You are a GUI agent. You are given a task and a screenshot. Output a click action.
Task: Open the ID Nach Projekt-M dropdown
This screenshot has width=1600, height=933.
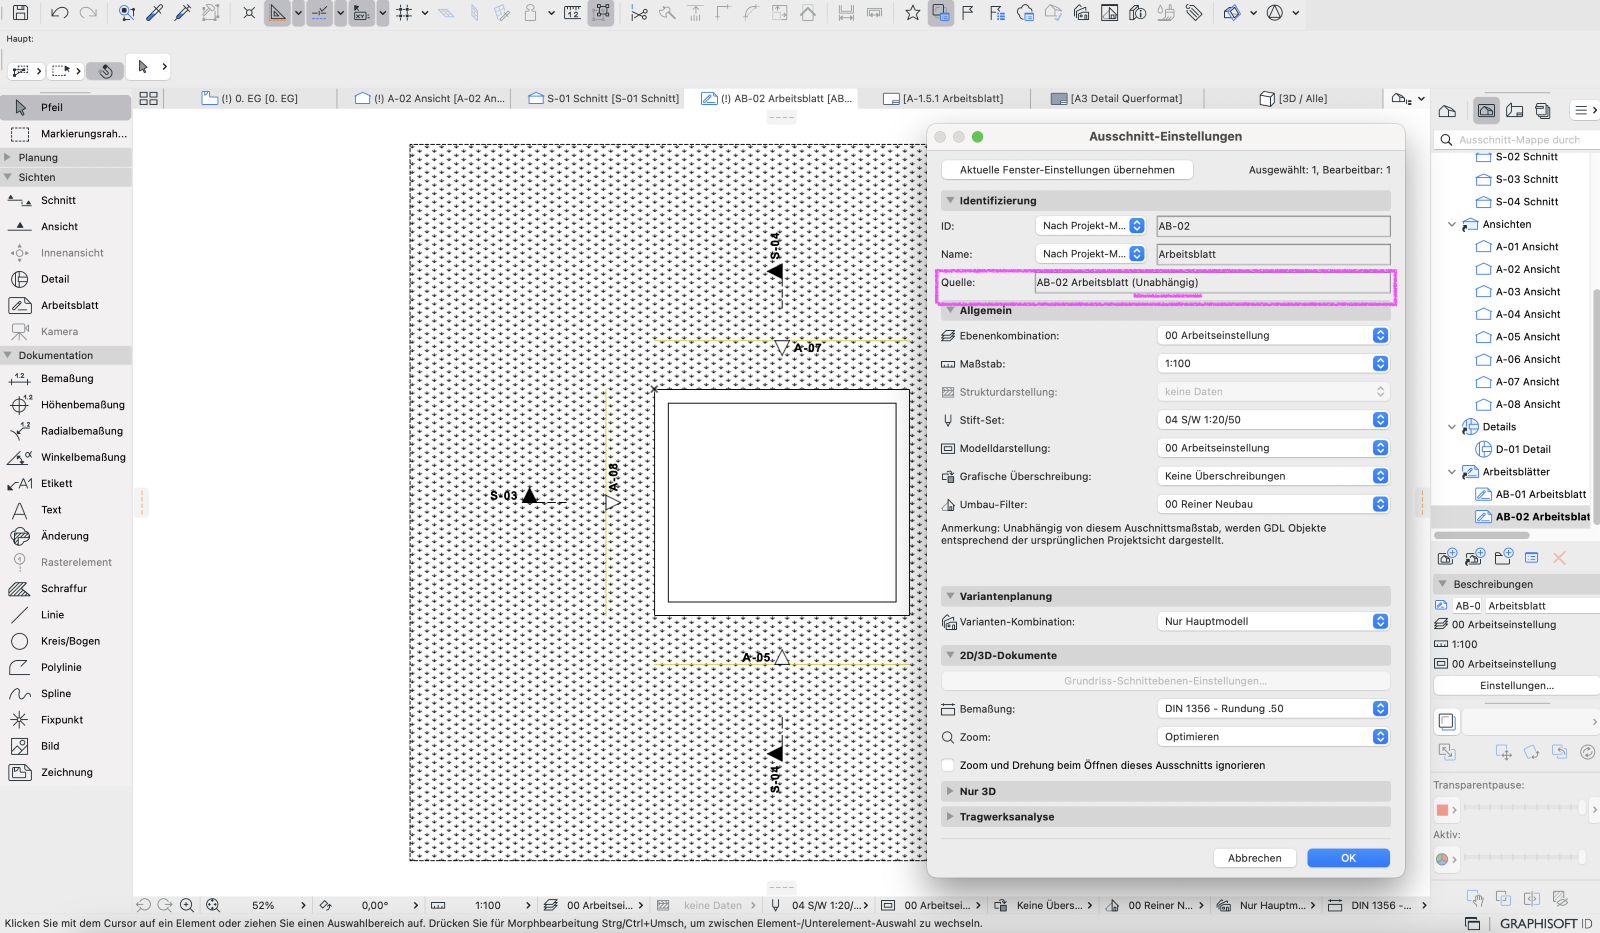1090,226
